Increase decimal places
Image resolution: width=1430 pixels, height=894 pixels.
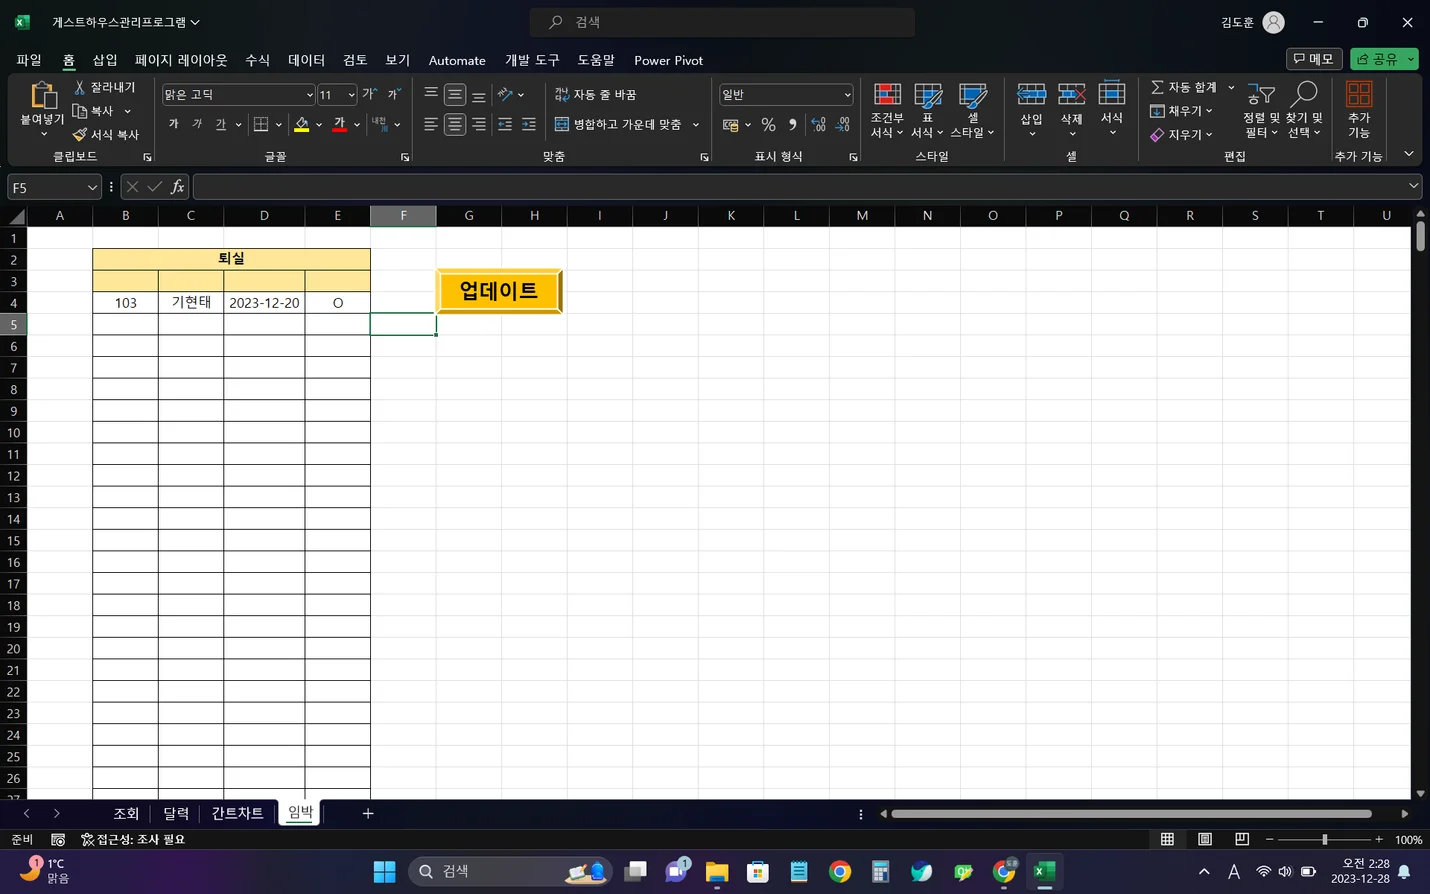pos(819,125)
